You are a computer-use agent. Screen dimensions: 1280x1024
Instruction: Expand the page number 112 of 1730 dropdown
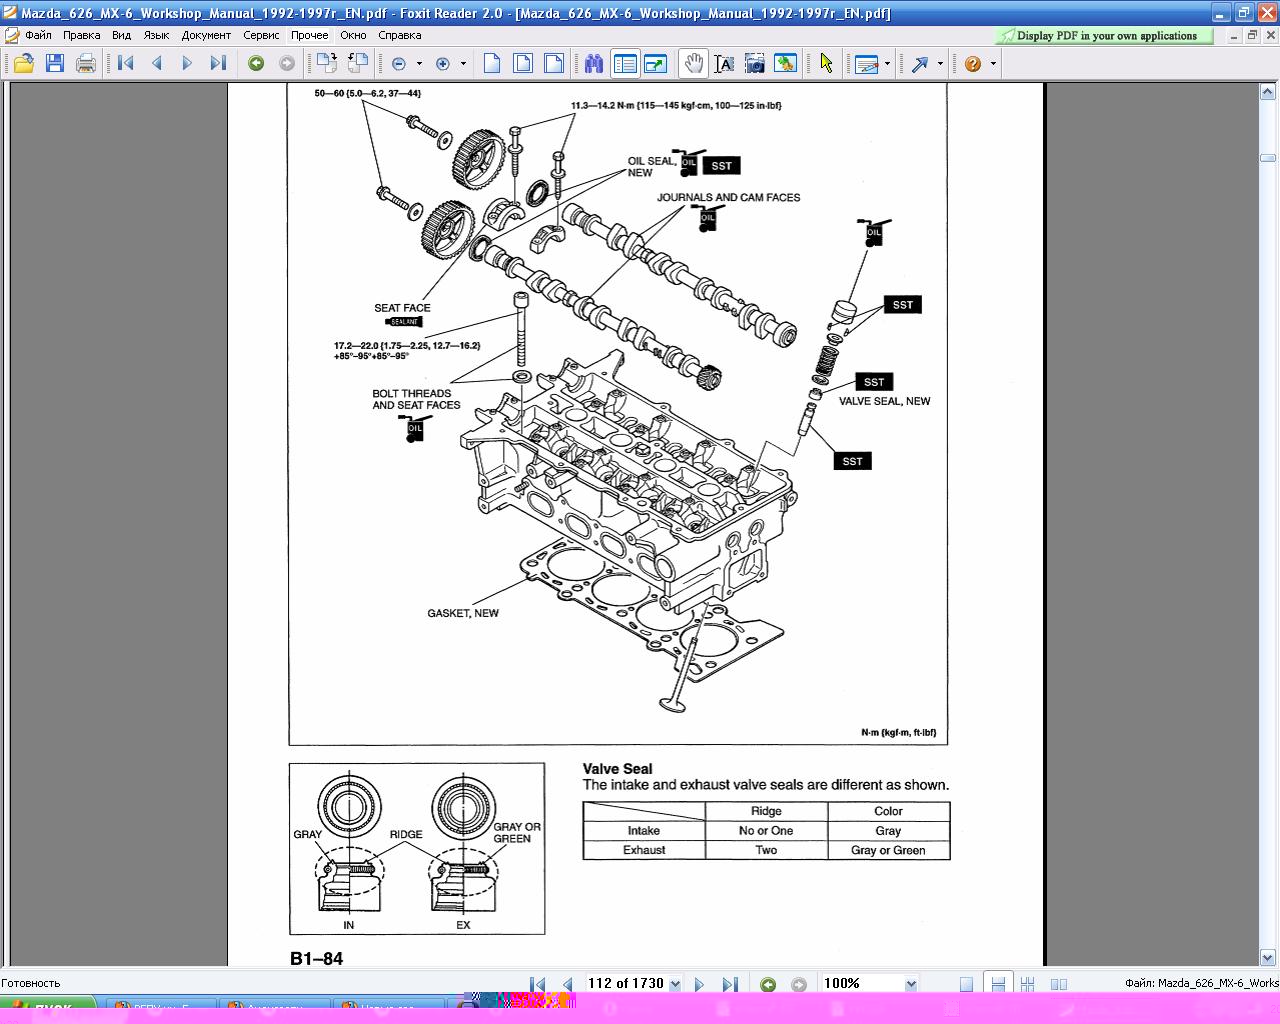[x=674, y=984]
